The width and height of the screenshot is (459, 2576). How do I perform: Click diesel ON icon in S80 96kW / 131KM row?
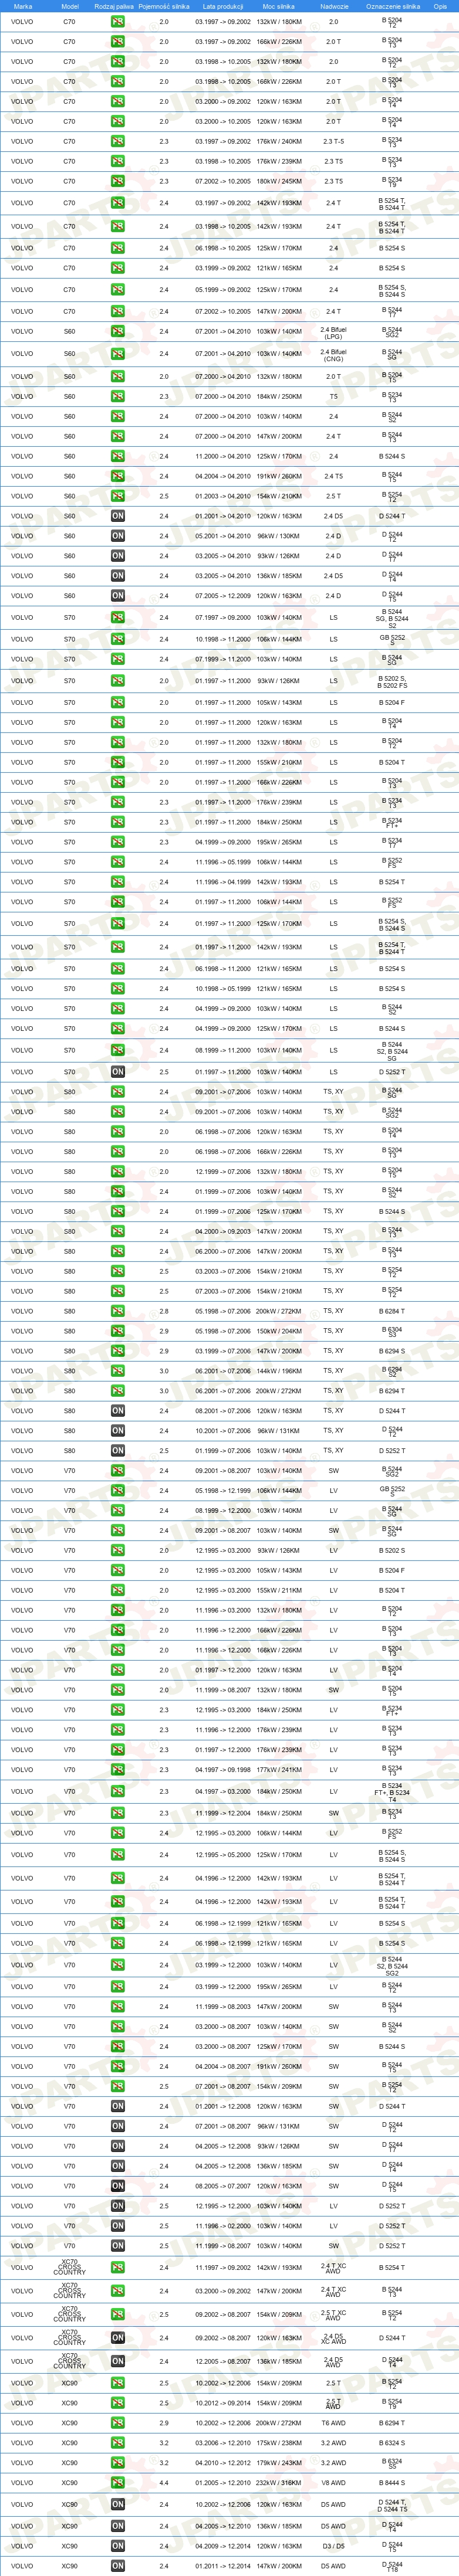click(x=117, y=1431)
